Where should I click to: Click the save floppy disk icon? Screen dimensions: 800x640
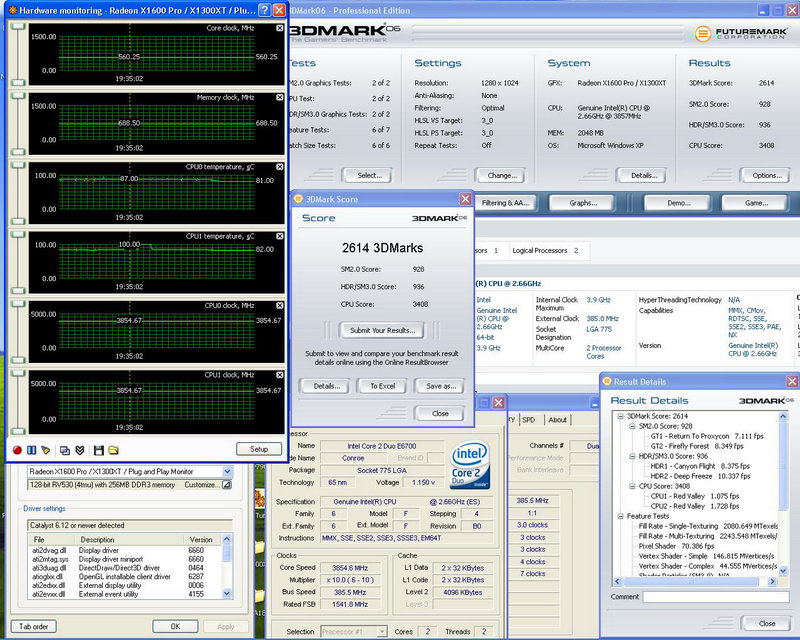click(x=98, y=450)
